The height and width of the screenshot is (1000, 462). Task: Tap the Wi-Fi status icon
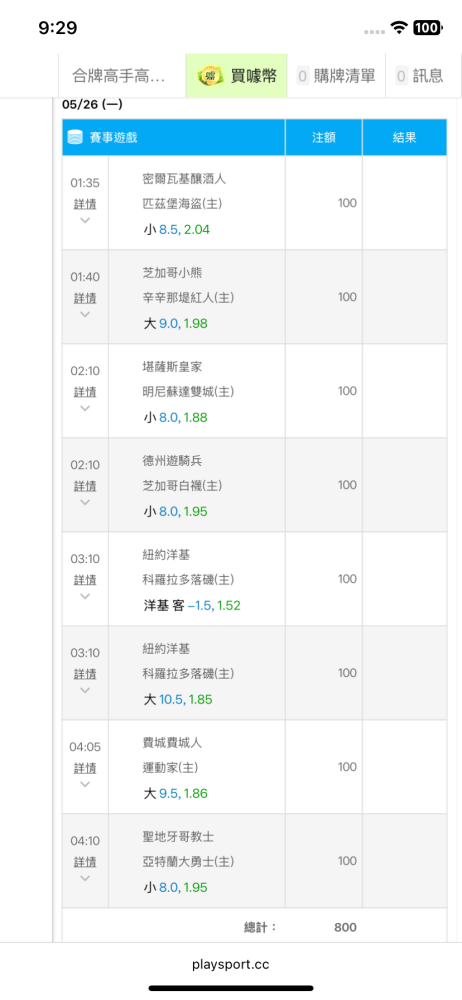click(x=399, y=27)
